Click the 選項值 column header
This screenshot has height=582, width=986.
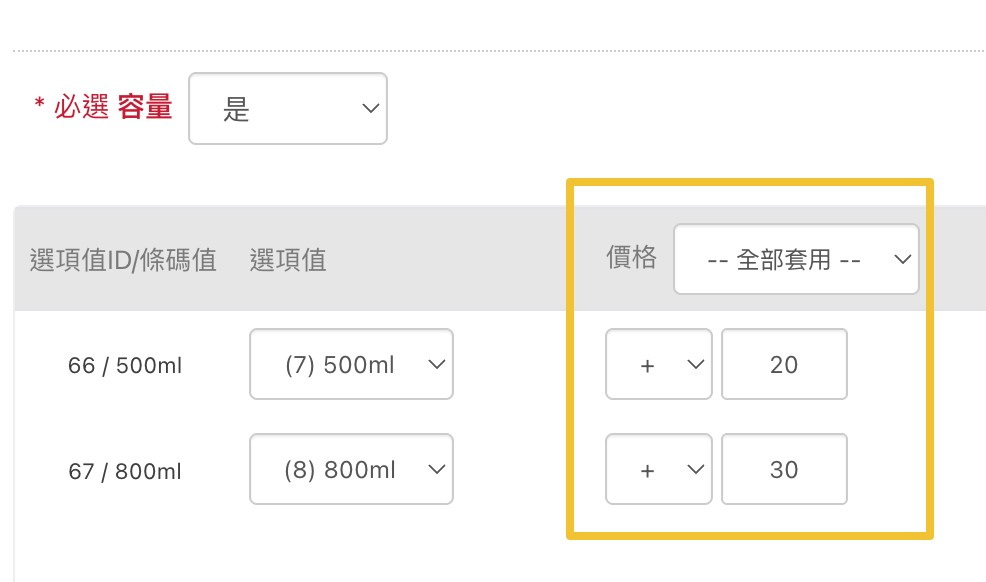288,261
